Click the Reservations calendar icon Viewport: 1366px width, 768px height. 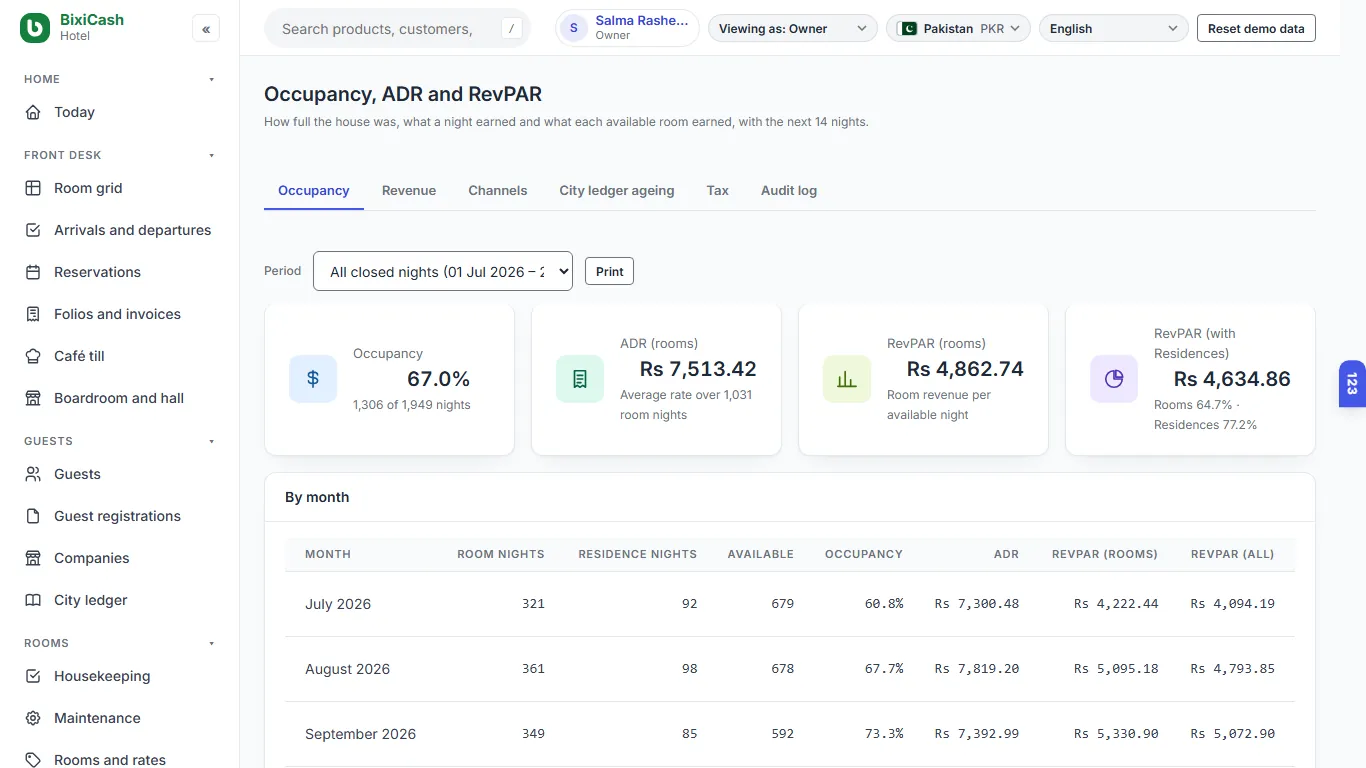click(x=33, y=272)
